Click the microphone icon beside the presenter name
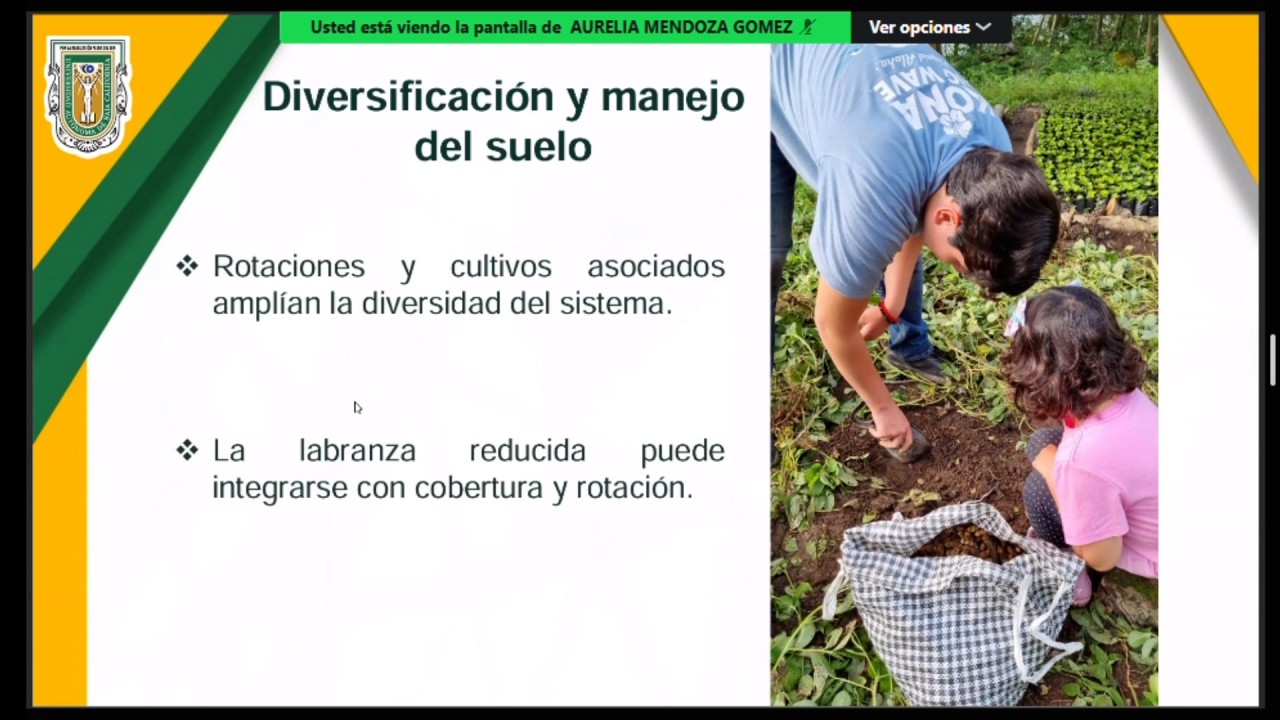Image resolution: width=1280 pixels, height=720 pixels. pyautogui.click(x=808, y=27)
